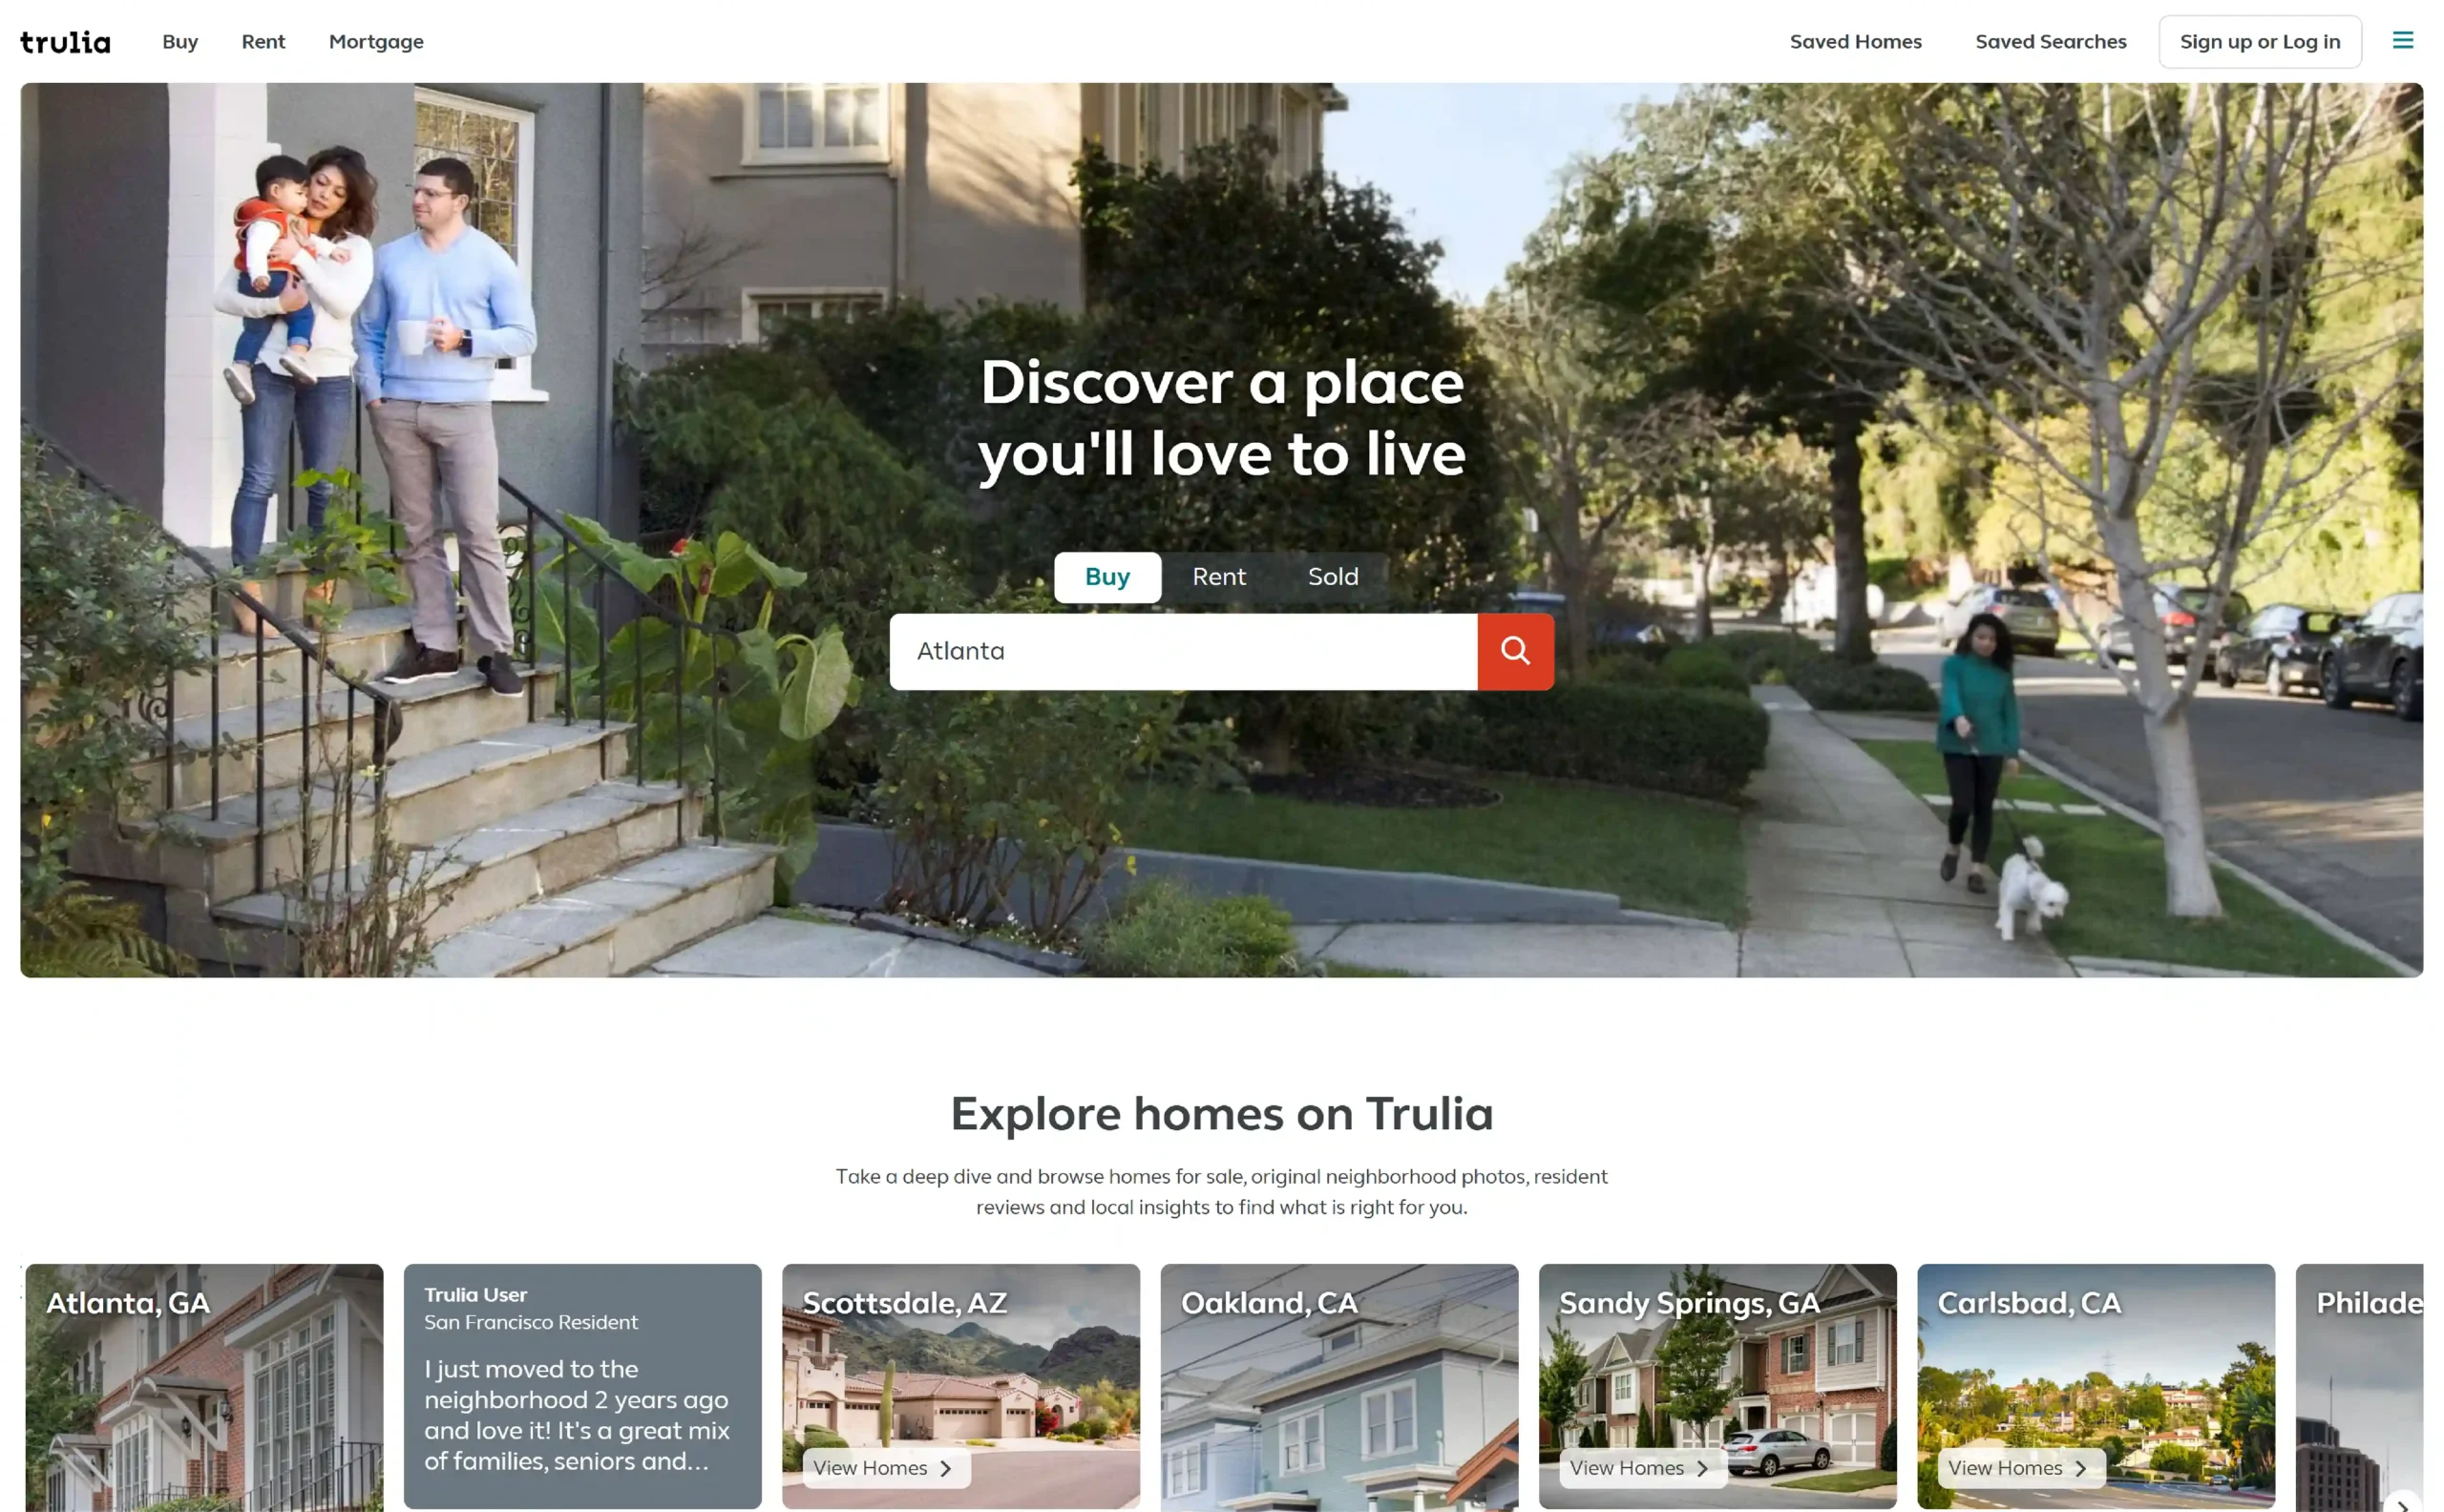Select the Rent tab toggle
Image resolution: width=2444 pixels, height=1512 pixels.
[x=1218, y=577]
